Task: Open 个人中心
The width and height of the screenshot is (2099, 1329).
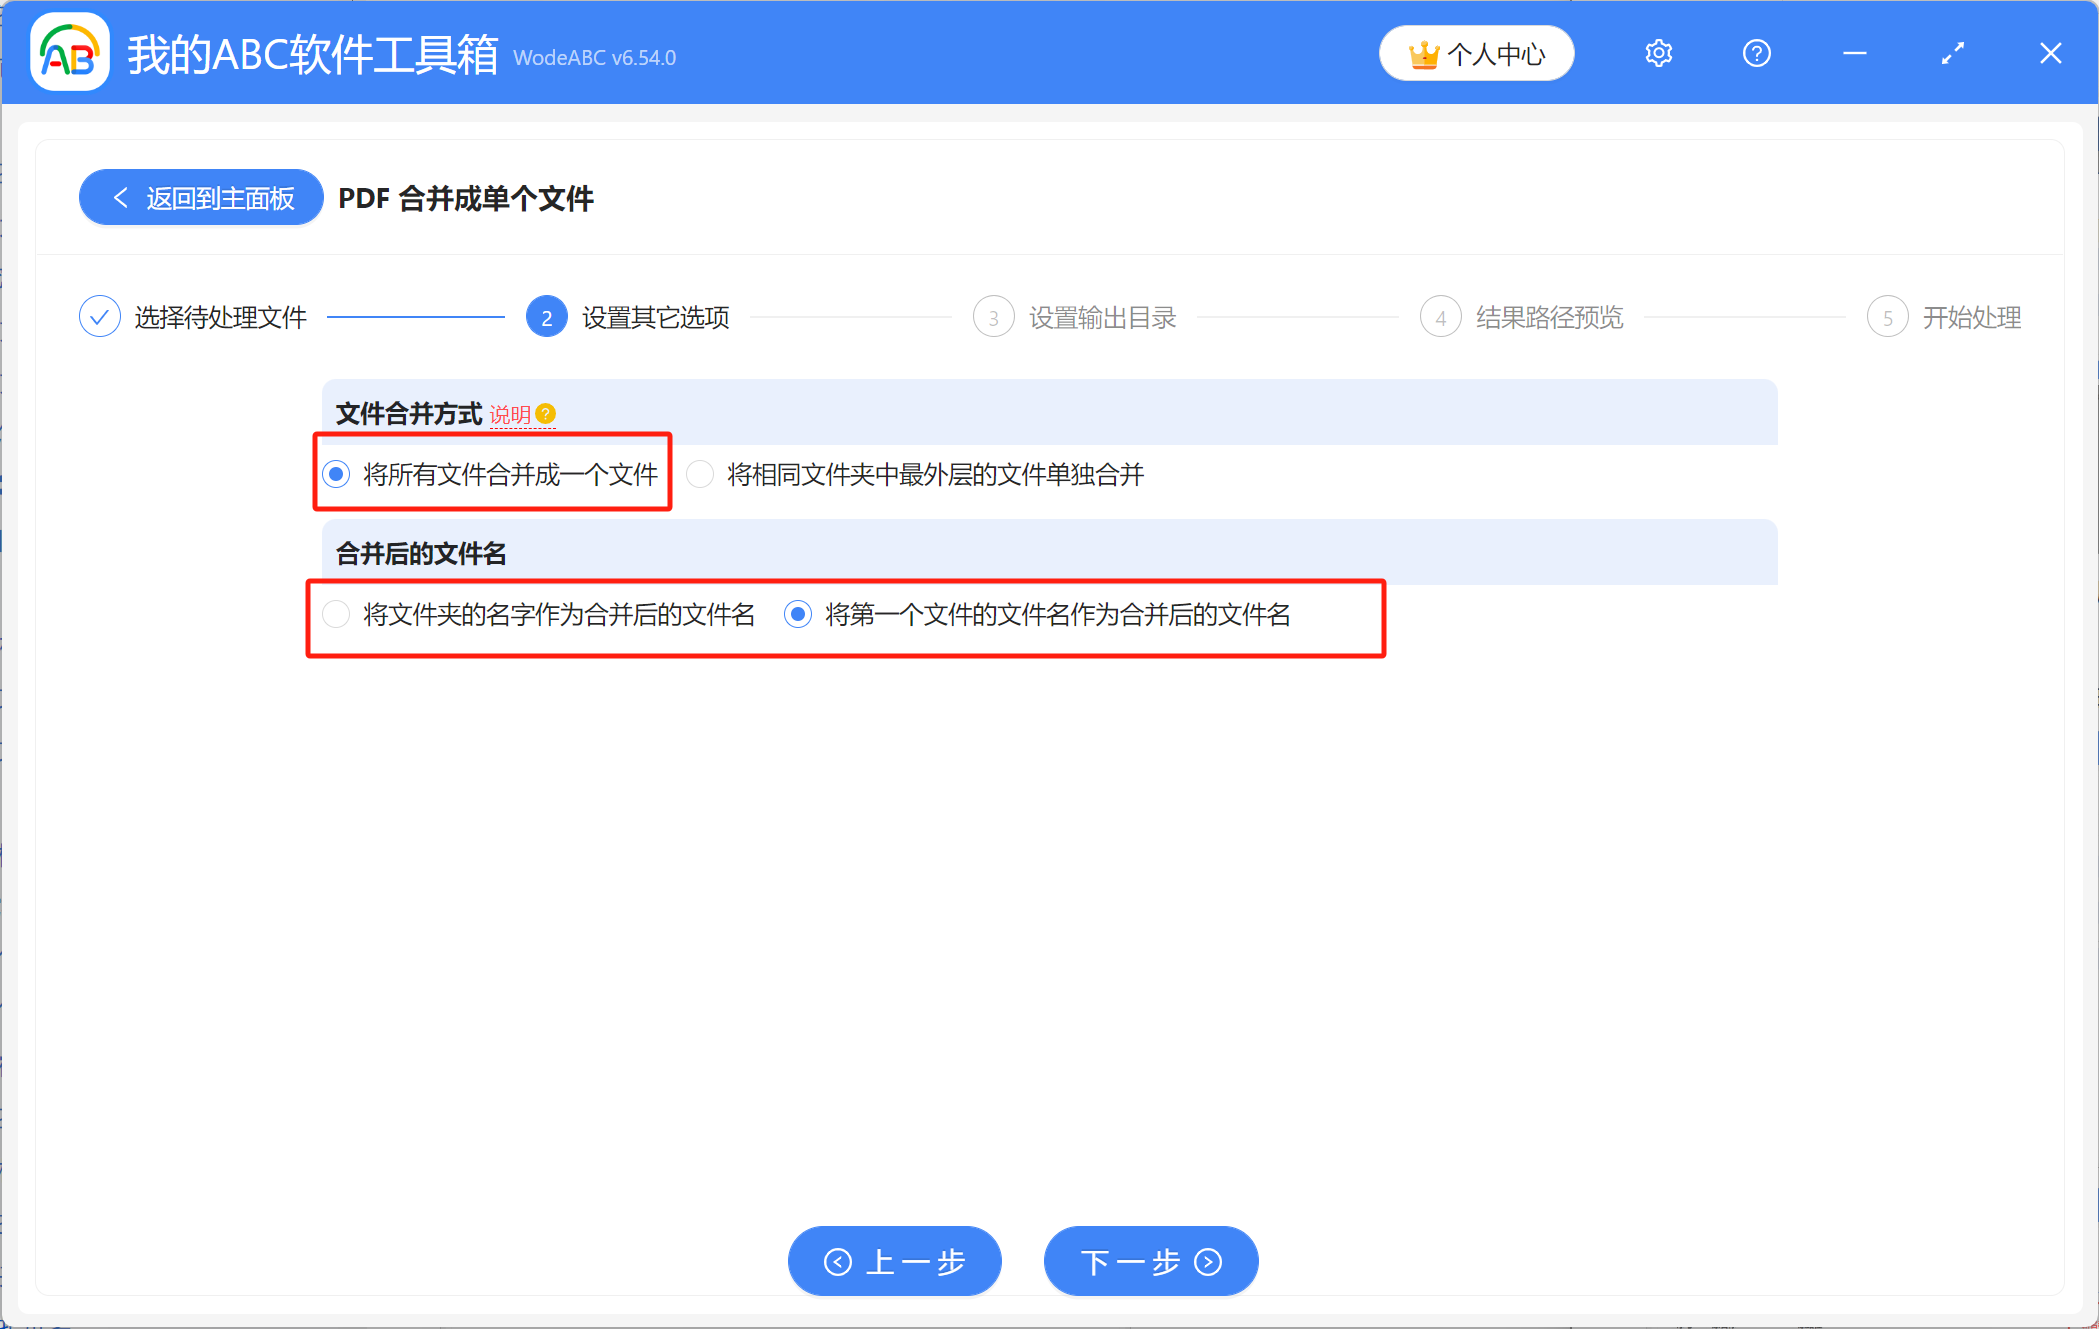Action: (1477, 53)
